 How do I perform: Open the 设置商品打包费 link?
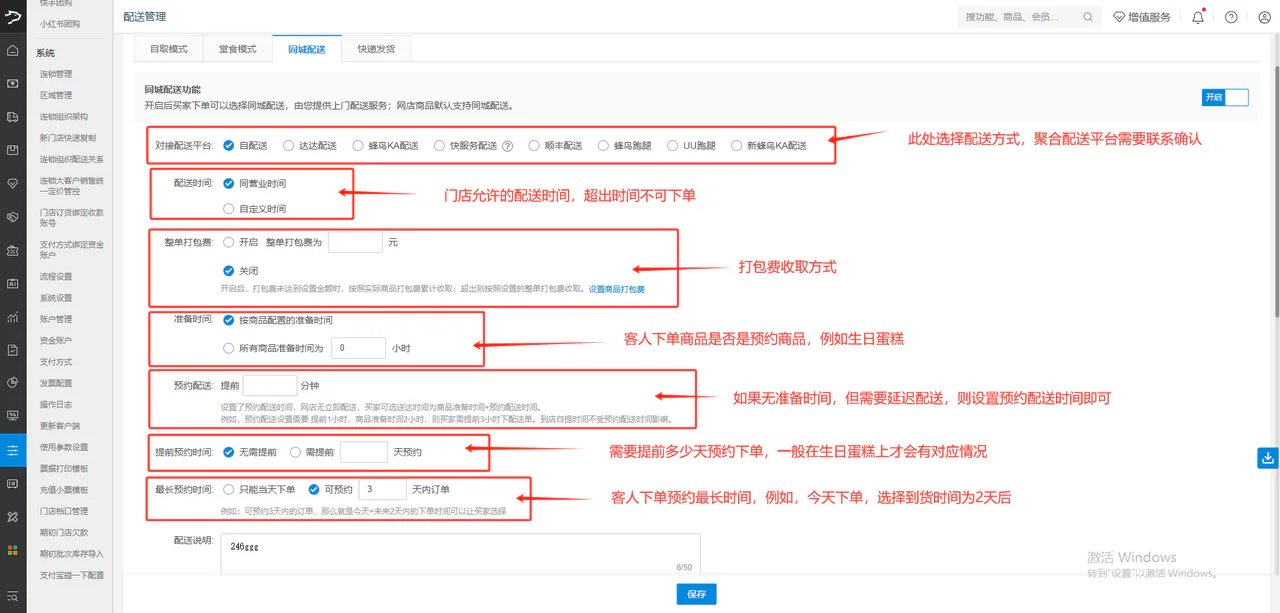coord(616,289)
